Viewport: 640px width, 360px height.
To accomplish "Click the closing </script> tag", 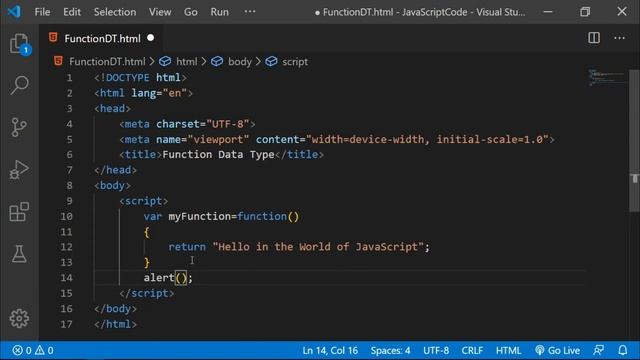I will (147, 293).
